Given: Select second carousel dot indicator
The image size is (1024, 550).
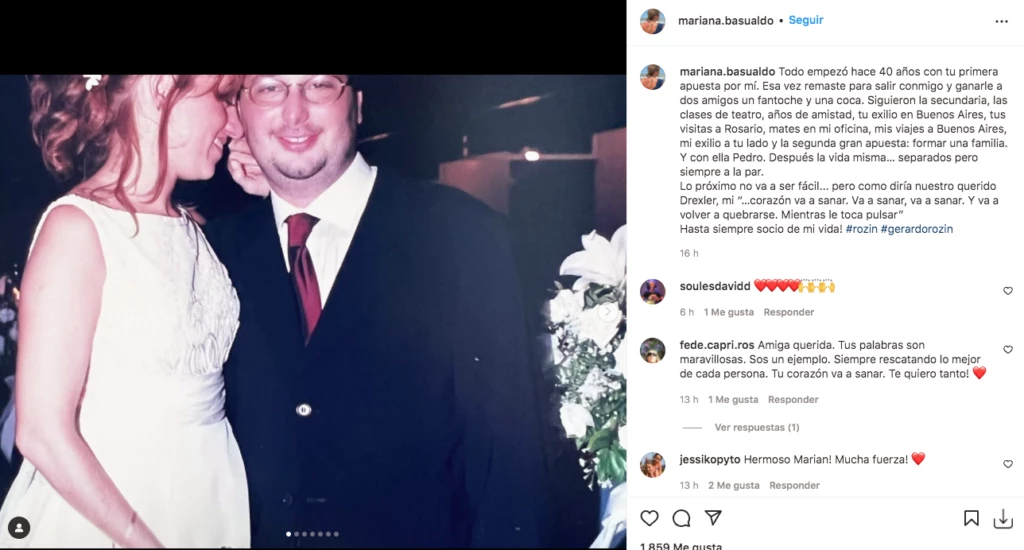Looking at the screenshot, I should pyautogui.click(x=296, y=534).
